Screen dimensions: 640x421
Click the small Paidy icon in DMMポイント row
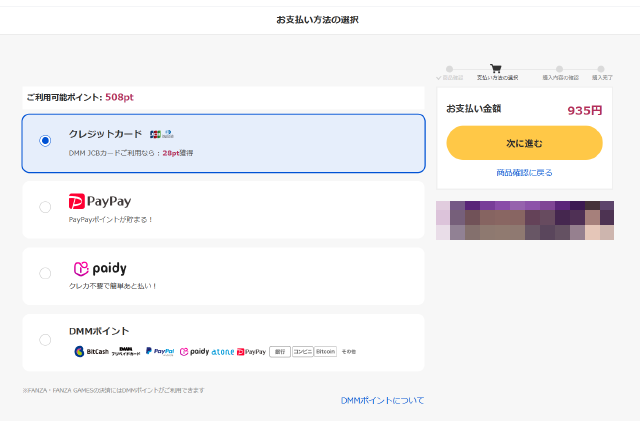(x=194, y=352)
